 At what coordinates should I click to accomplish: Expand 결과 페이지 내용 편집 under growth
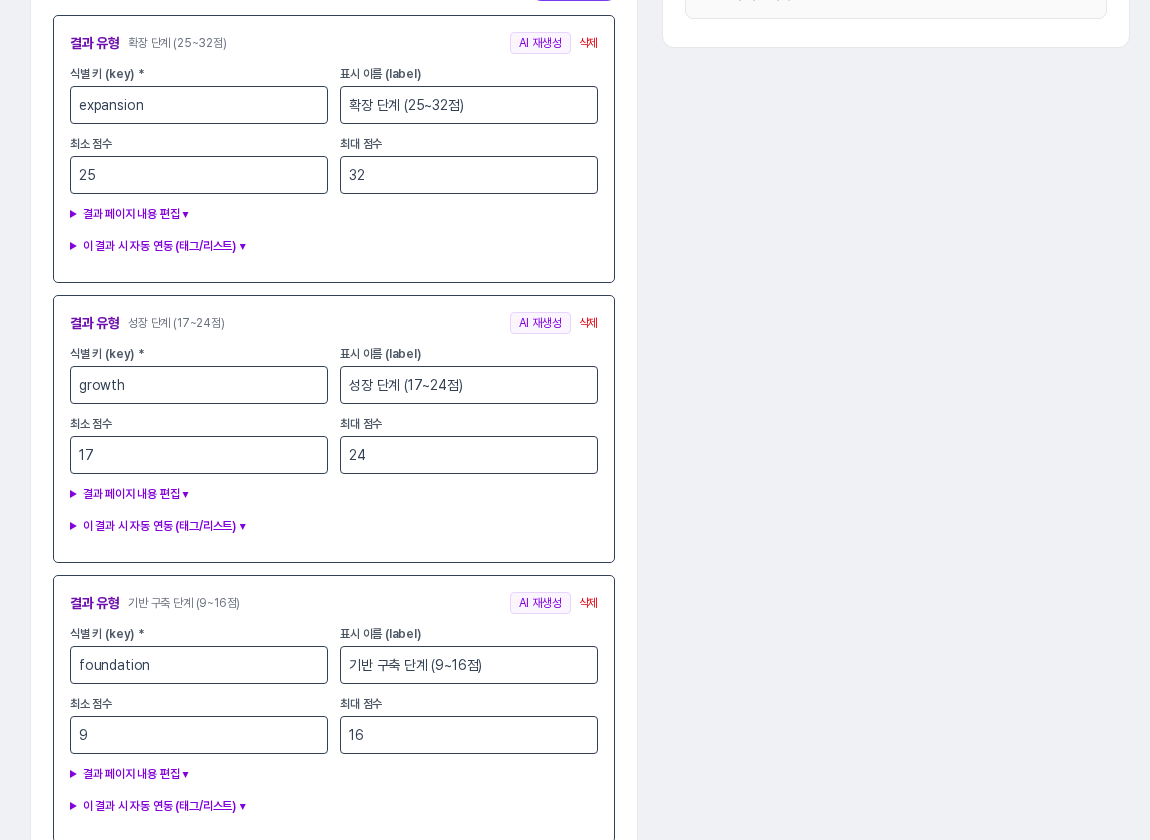tap(130, 494)
